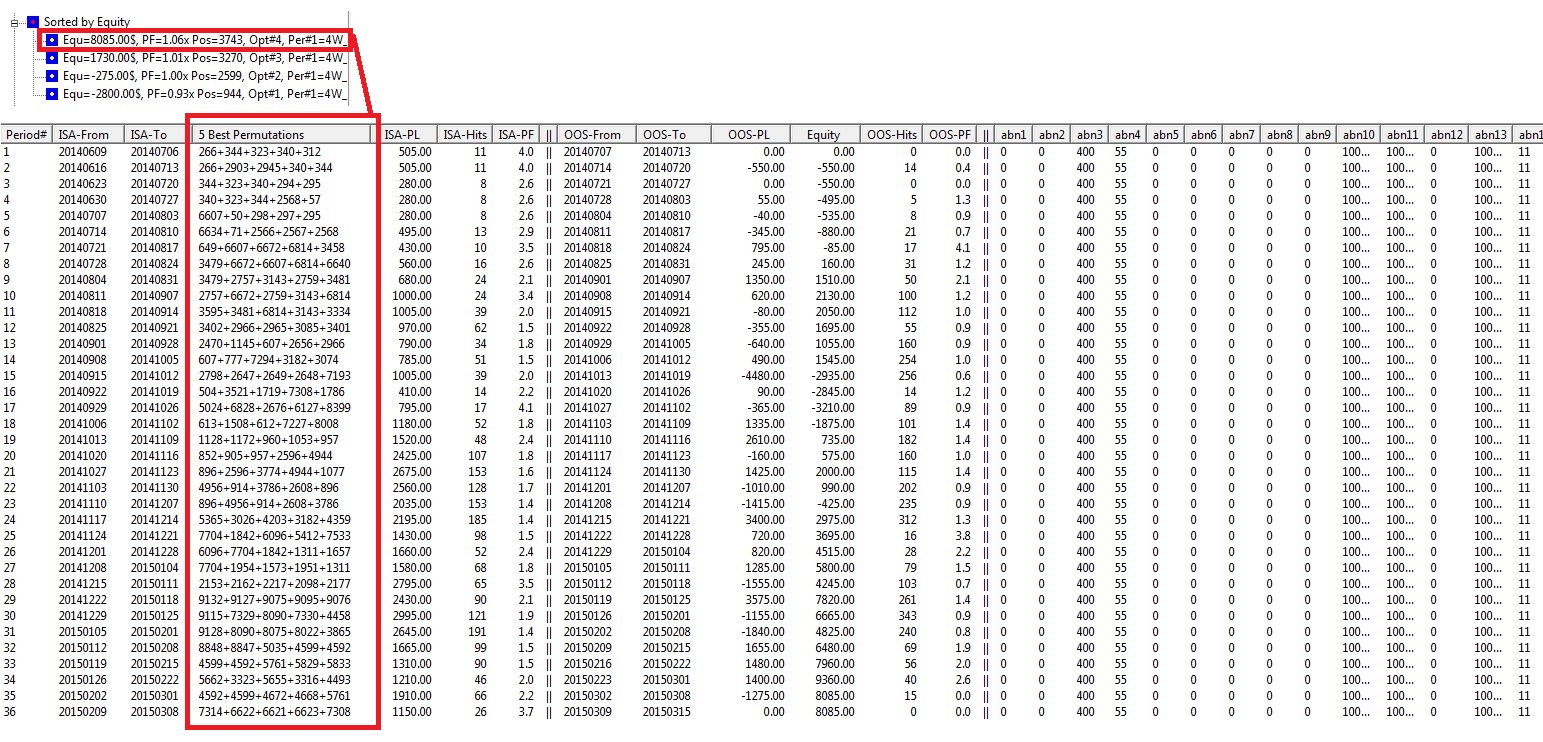Click the icon beside Equ=-2800.00$ entry
The height and width of the screenshot is (742, 1543).
click(x=51, y=93)
